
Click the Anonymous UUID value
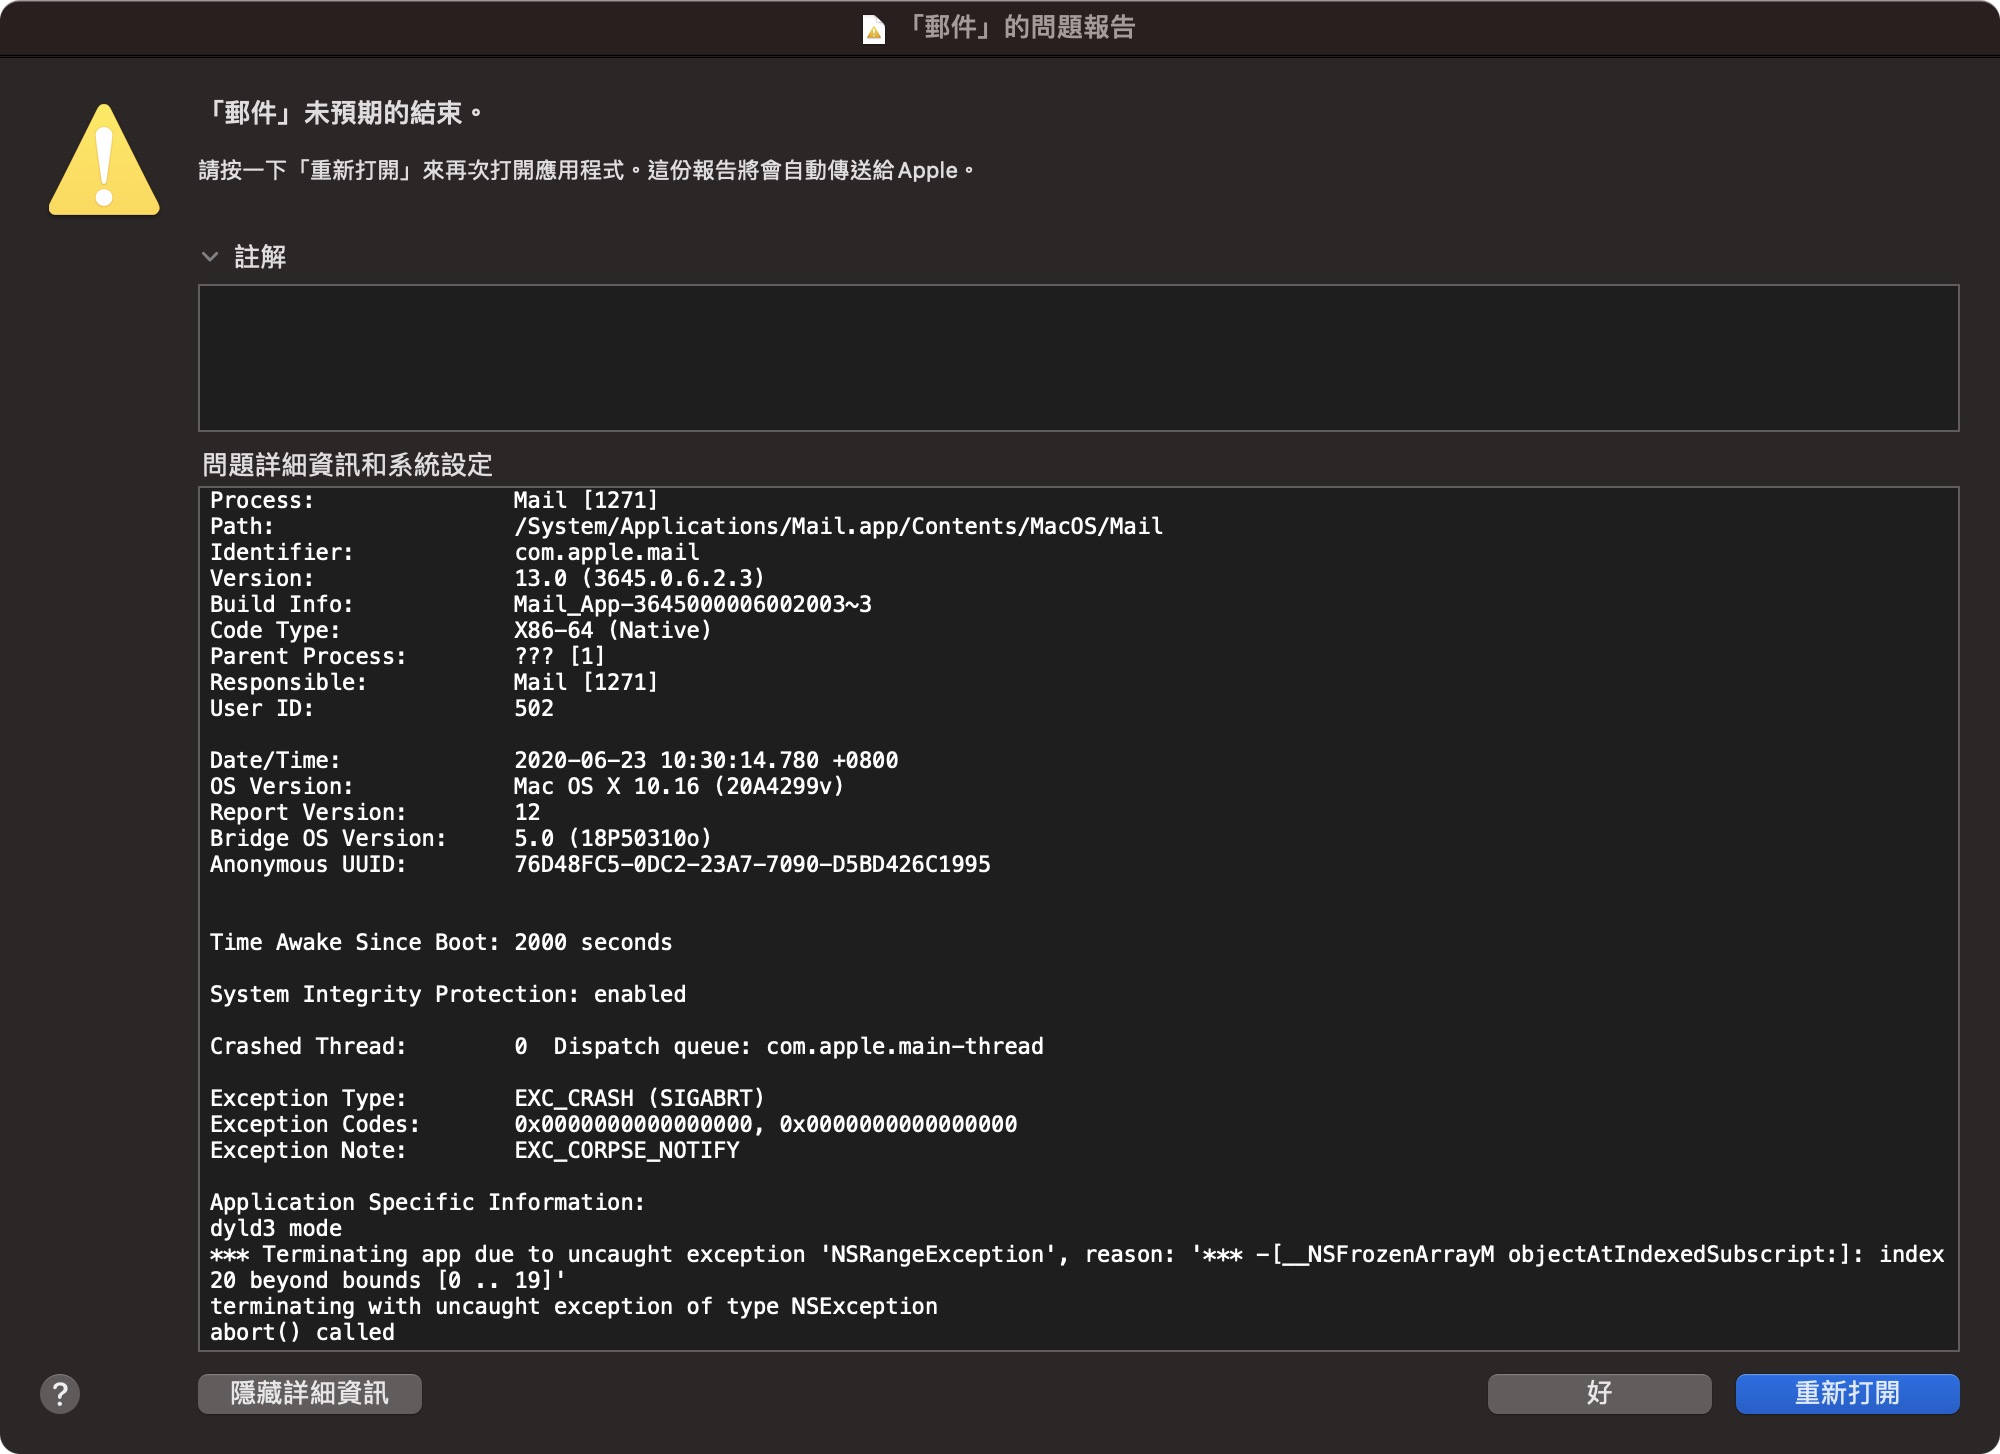tap(752, 864)
